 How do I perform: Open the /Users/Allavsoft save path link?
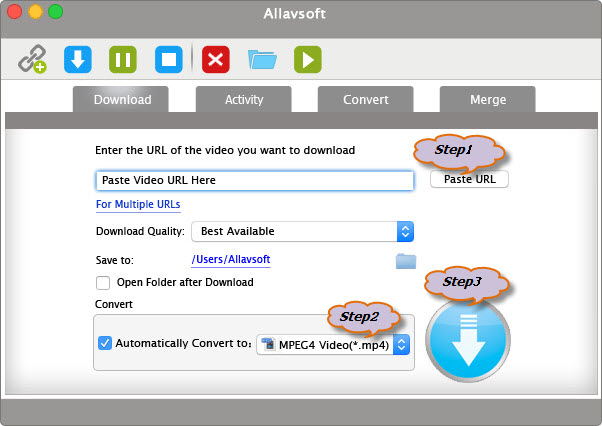pyautogui.click(x=231, y=259)
